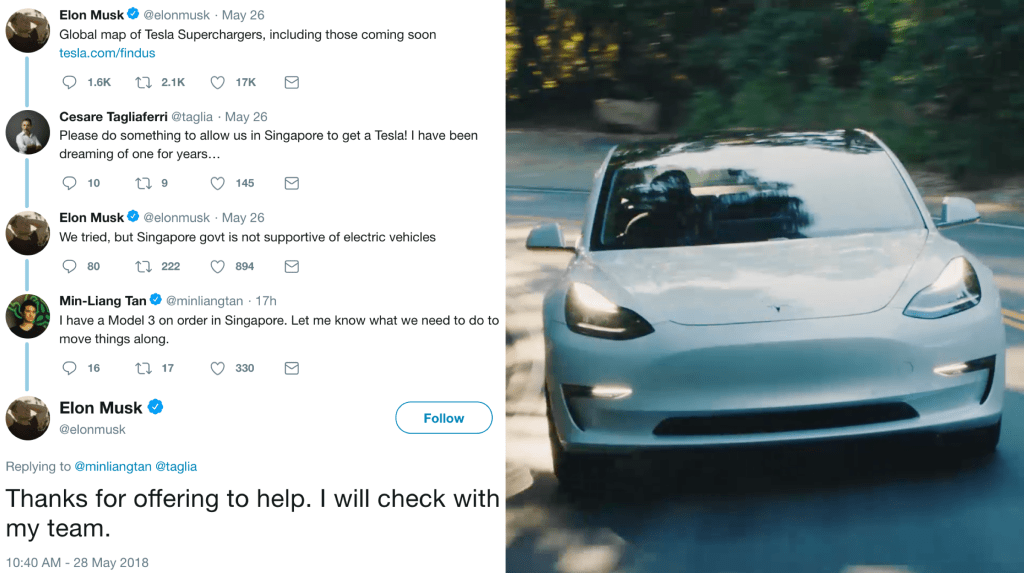
Task: Follow Elon Musk
Action: pyautogui.click(x=444, y=418)
